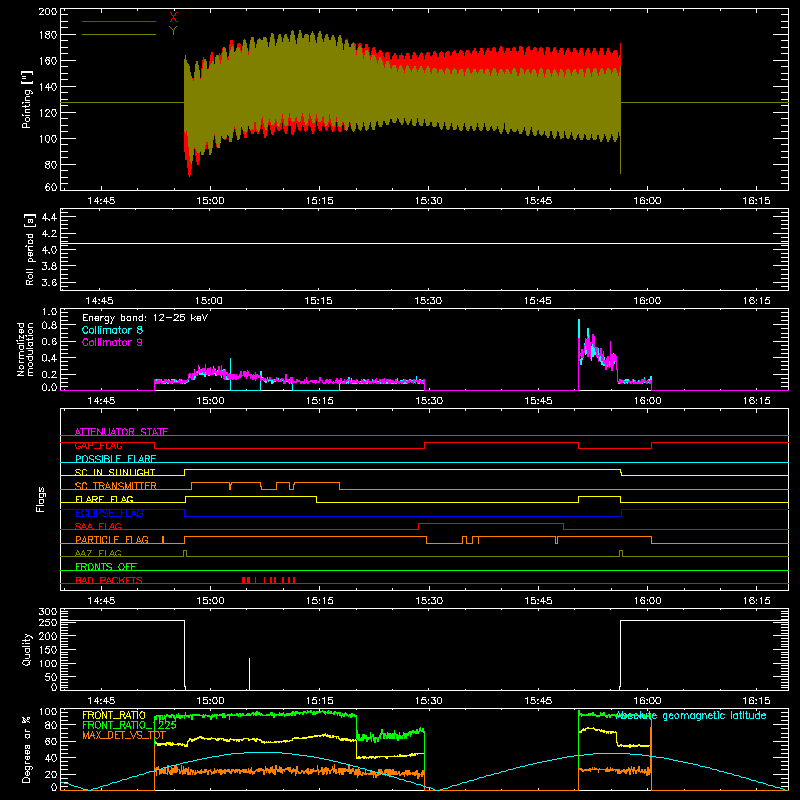Viewport: 800px width, 800px height.
Task: Click the '1.0' tick on the modulation axis
Action: 49,312
